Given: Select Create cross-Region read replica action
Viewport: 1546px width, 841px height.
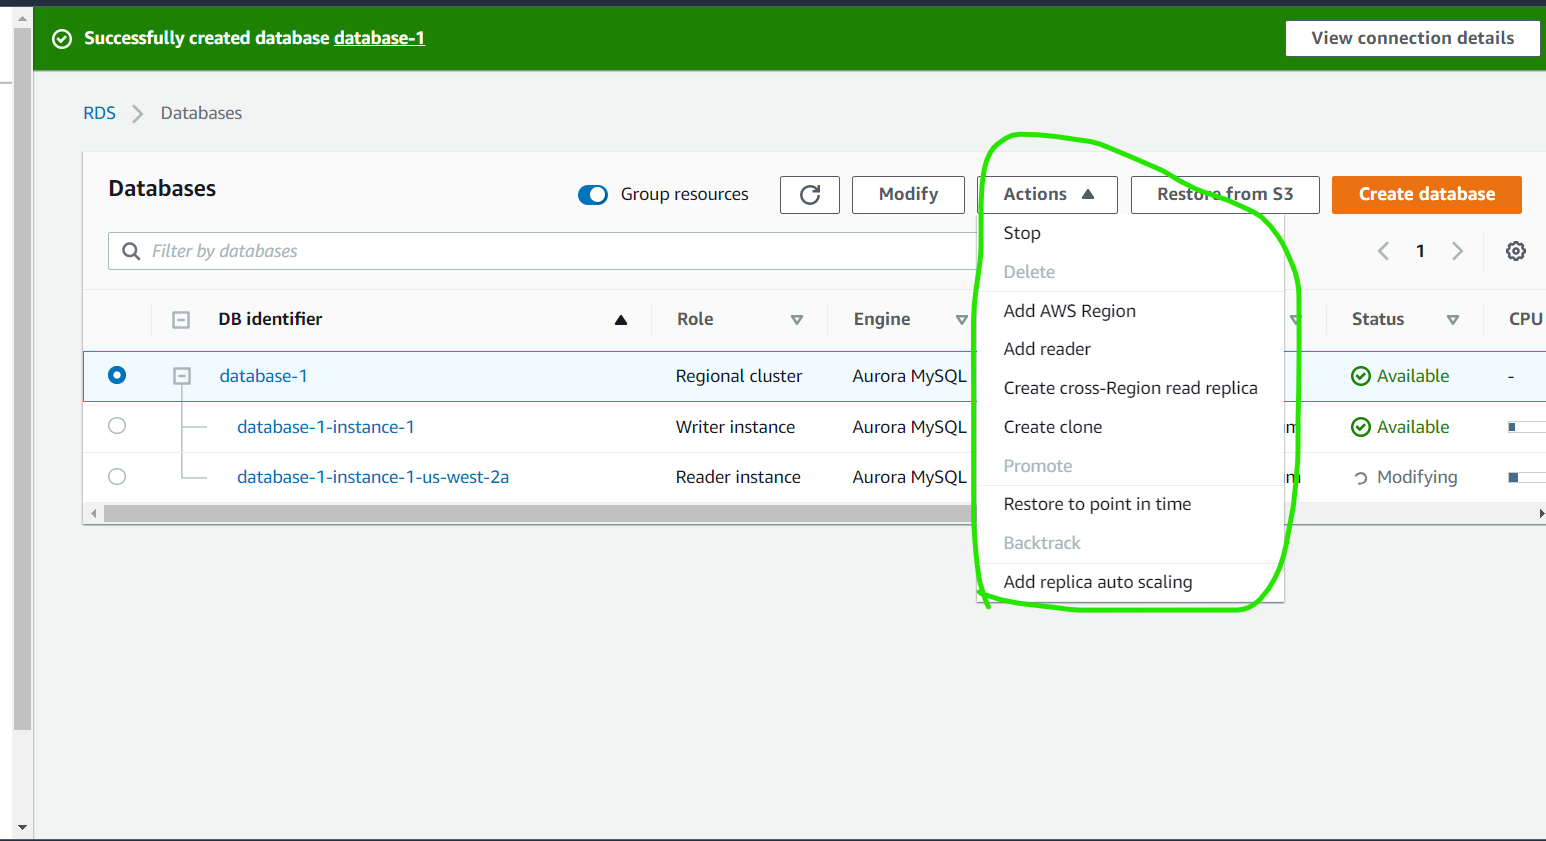Looking at the screenshot, I should pos(1130,387).
